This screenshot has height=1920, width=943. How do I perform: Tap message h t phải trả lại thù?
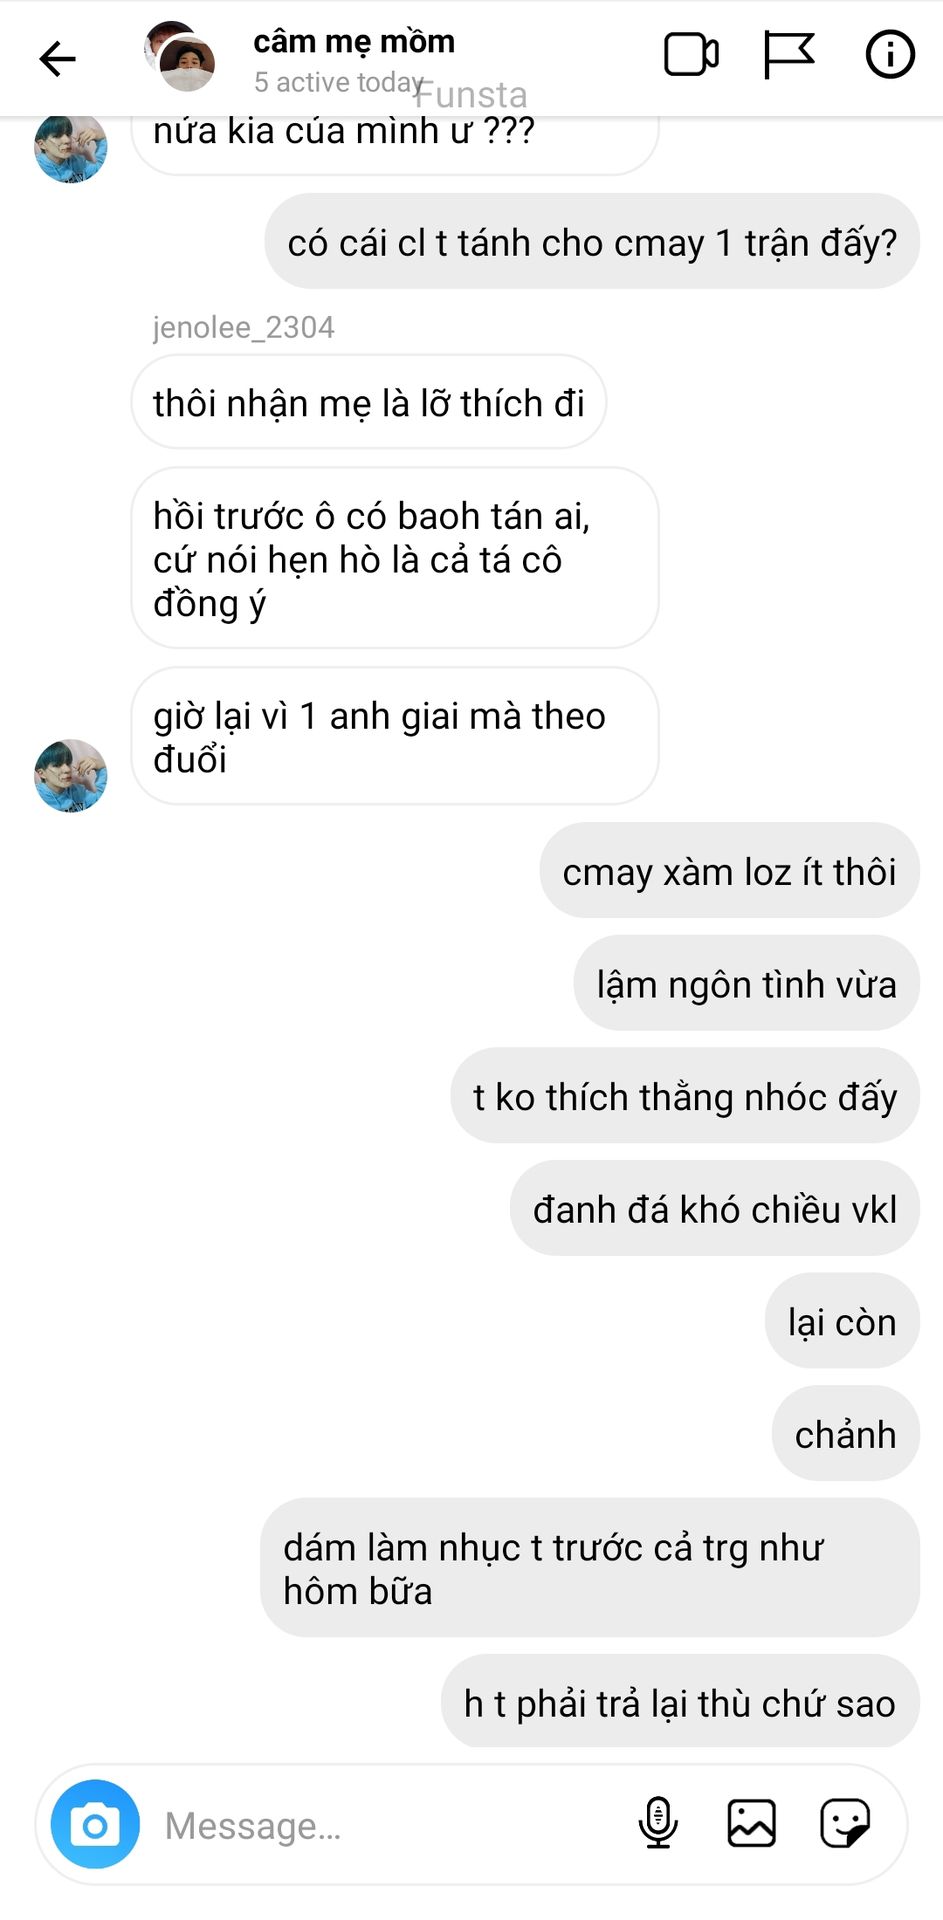coord(680,1702)
